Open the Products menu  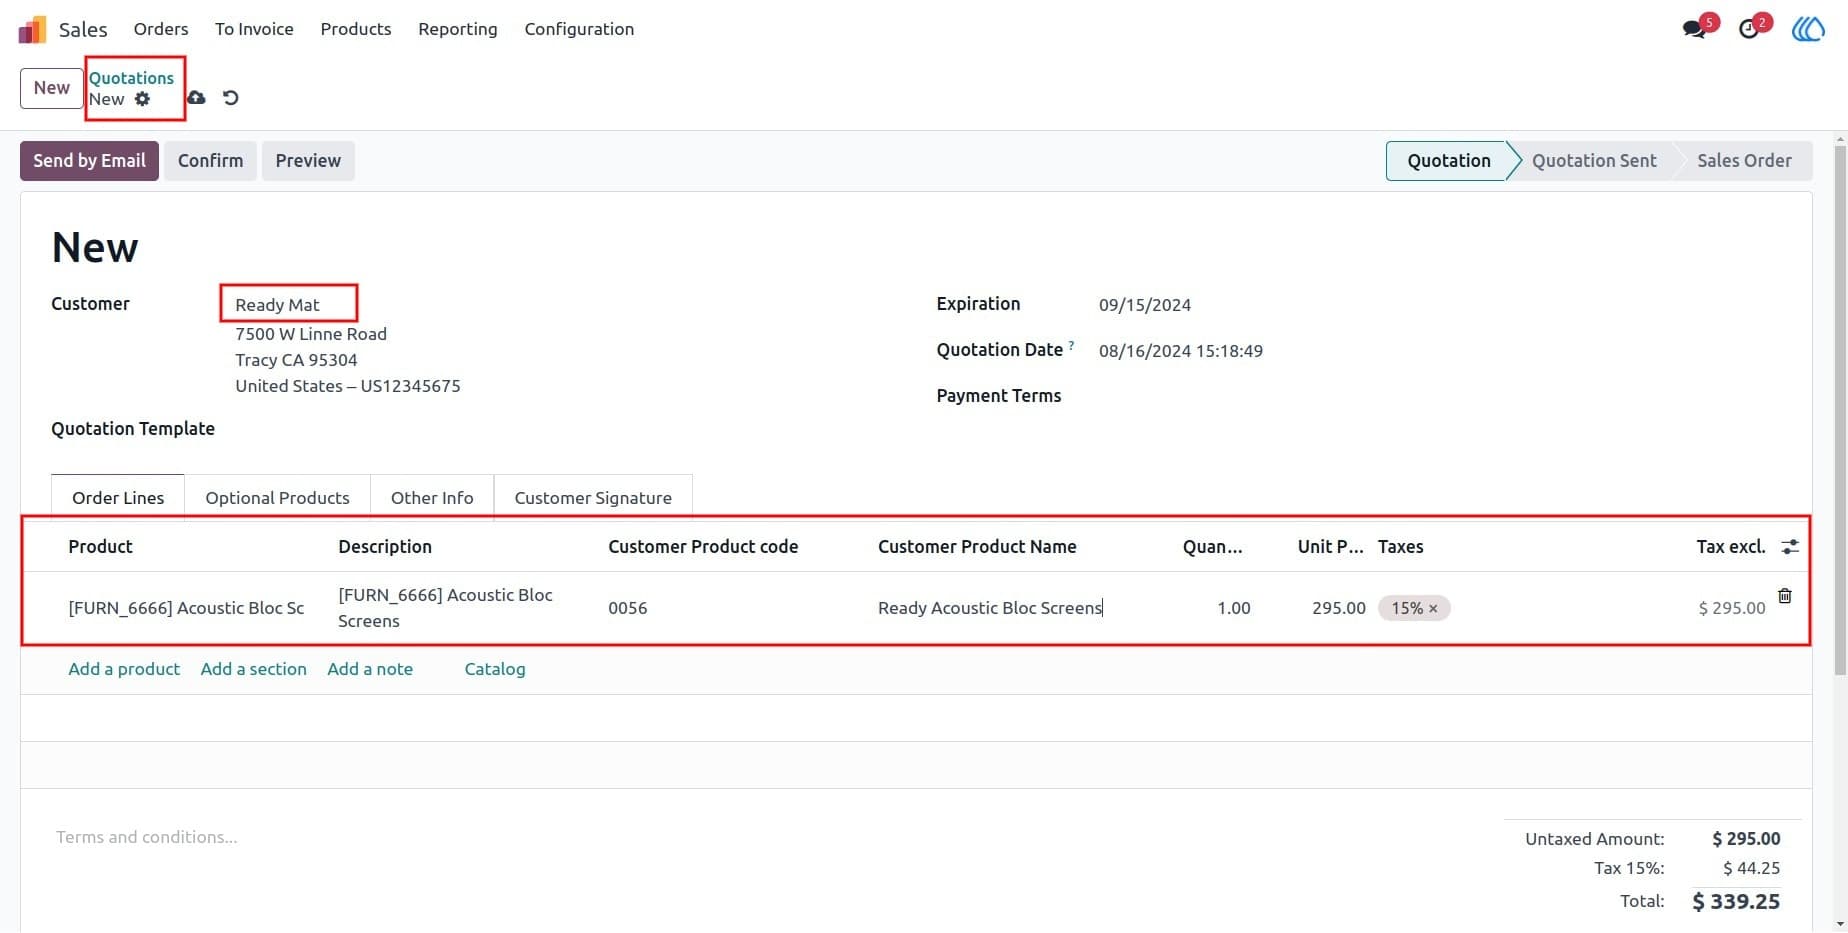pyautogui.click(x=356, y=29)
